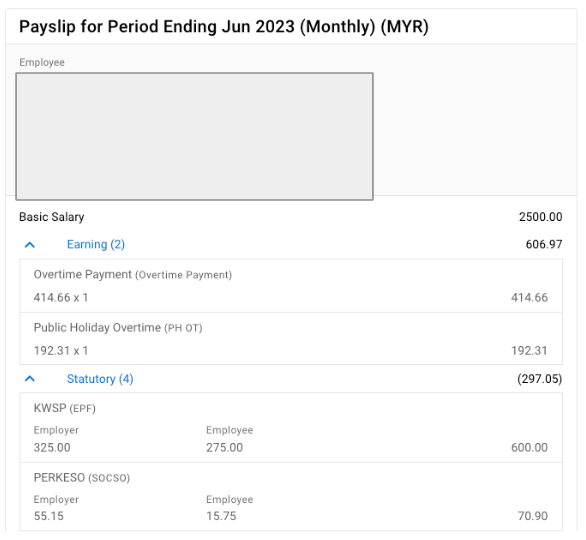Image resolution: width=586 pixels, height=540 pixels.
Task: Select the Overtime Payment row
Action: point(291,286)
